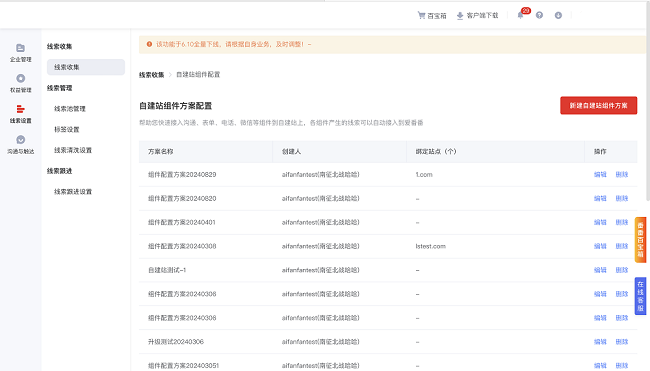Open 沟通与触达 in the left icon rail
This screenshot has height=371, width=650.
tap(20, 145)
